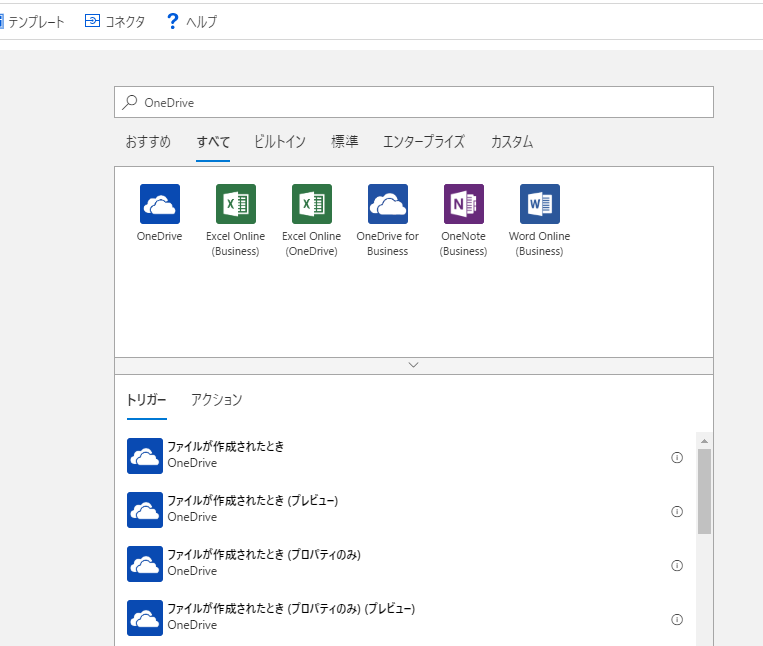
Task: Switch to the ビルトイン tab
Action: pos(280,142)
